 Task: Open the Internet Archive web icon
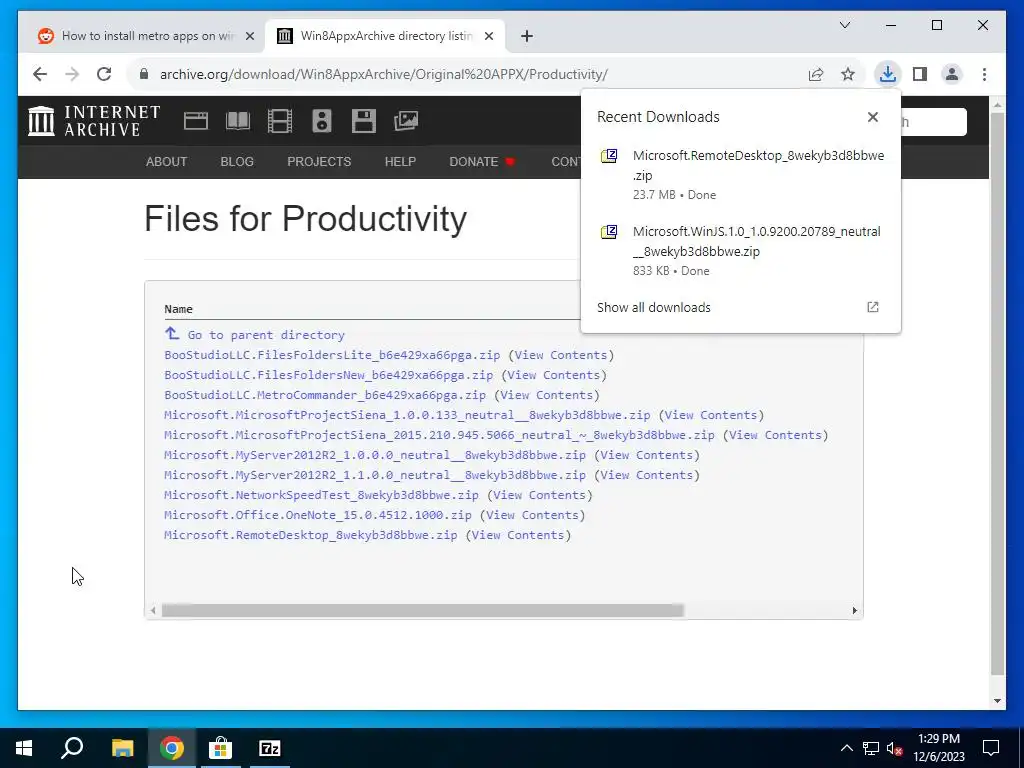195,121
